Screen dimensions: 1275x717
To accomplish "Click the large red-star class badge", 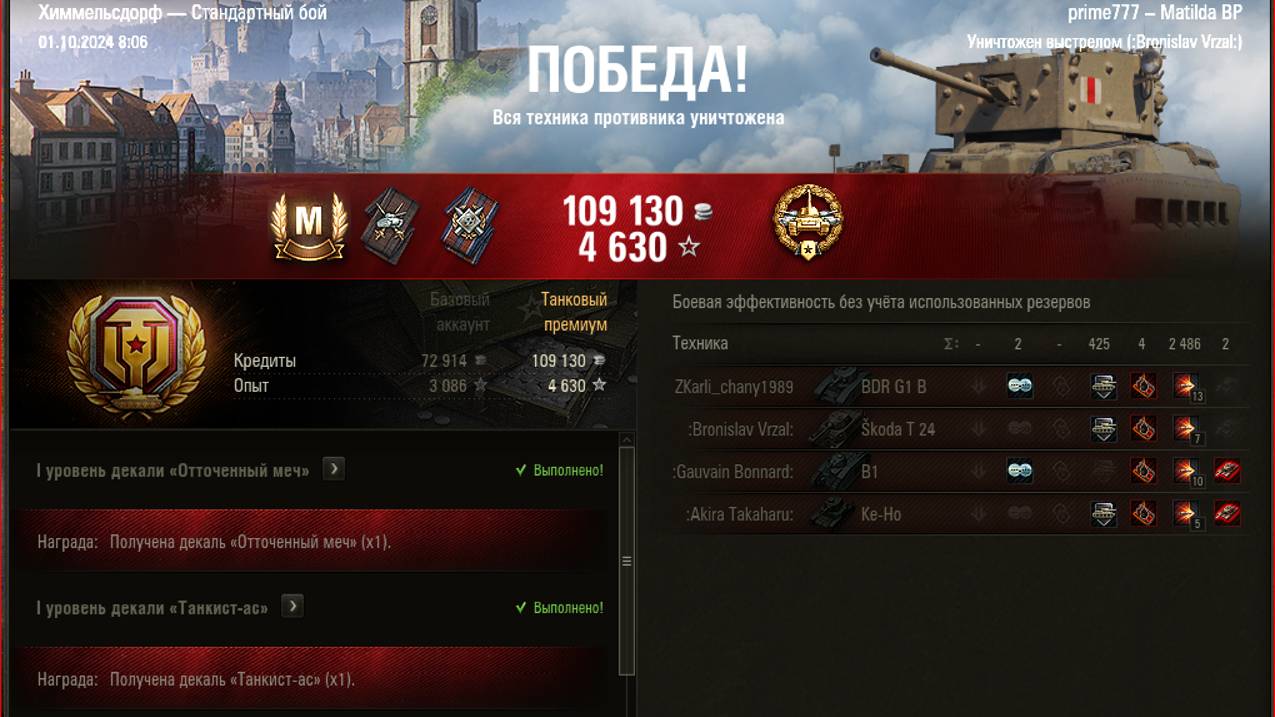I will coord(136,355).
